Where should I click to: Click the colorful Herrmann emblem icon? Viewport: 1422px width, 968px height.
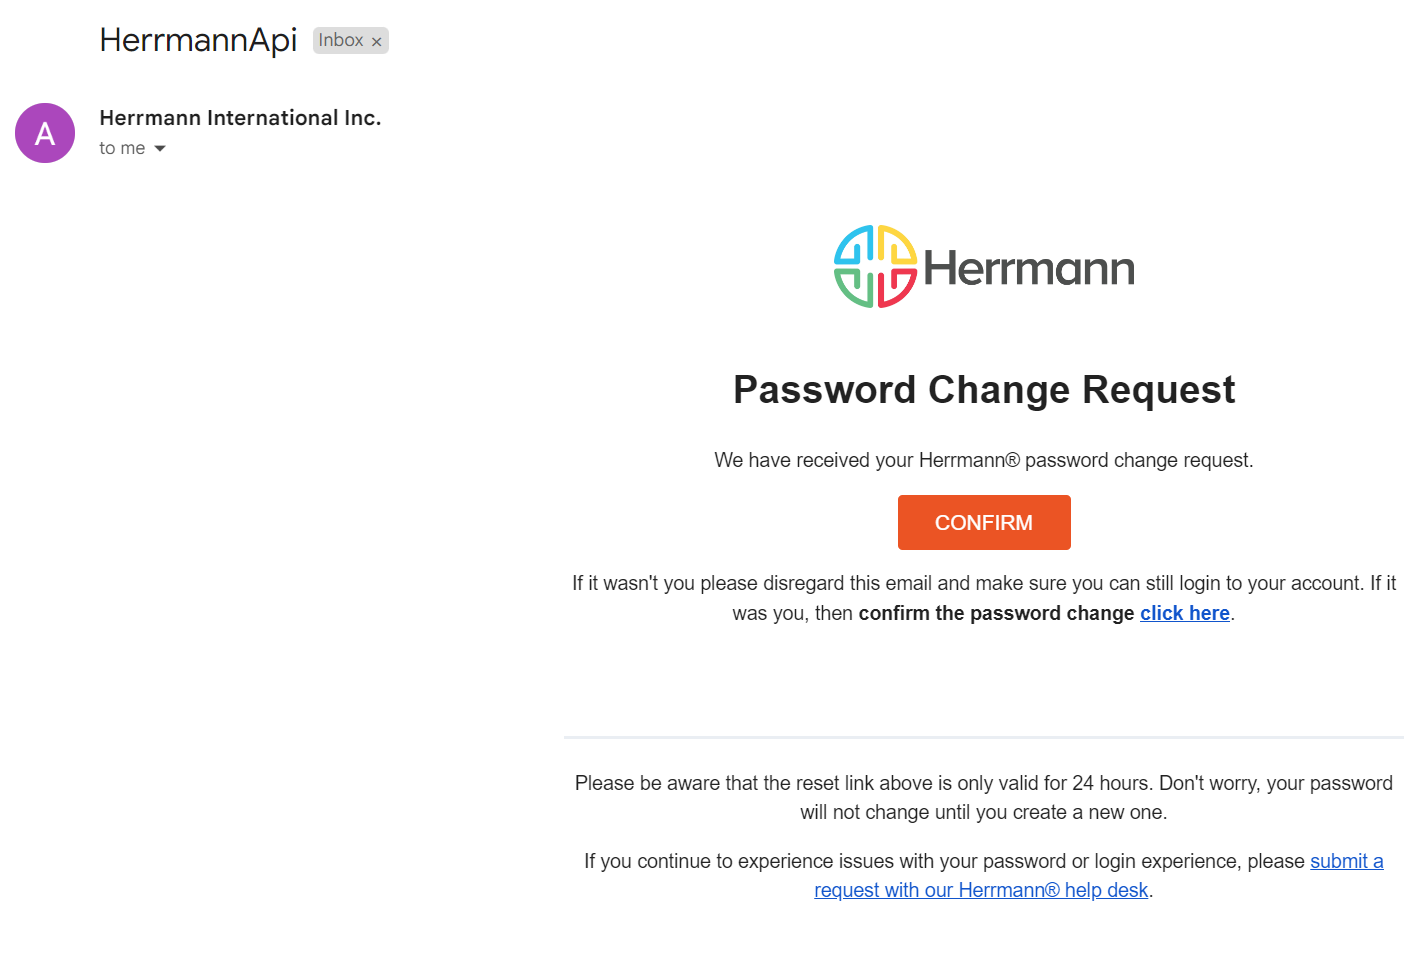tap(875, 267)
